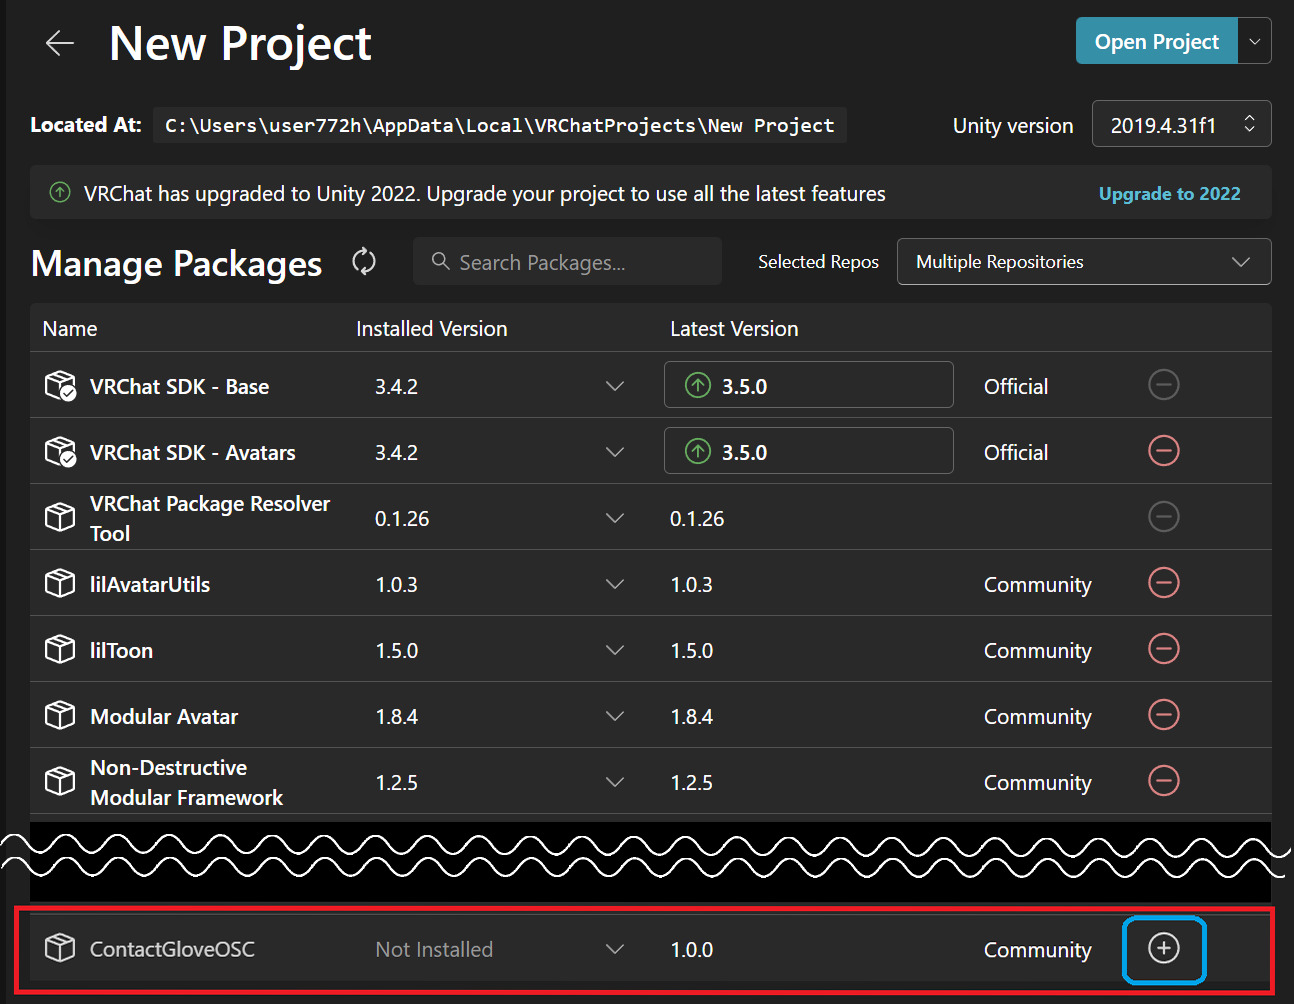Screen dimensions: 1294x1004
Task: Click the upgrade notice arrow icon
Action: pyautogui.click(x=60, y=192)
